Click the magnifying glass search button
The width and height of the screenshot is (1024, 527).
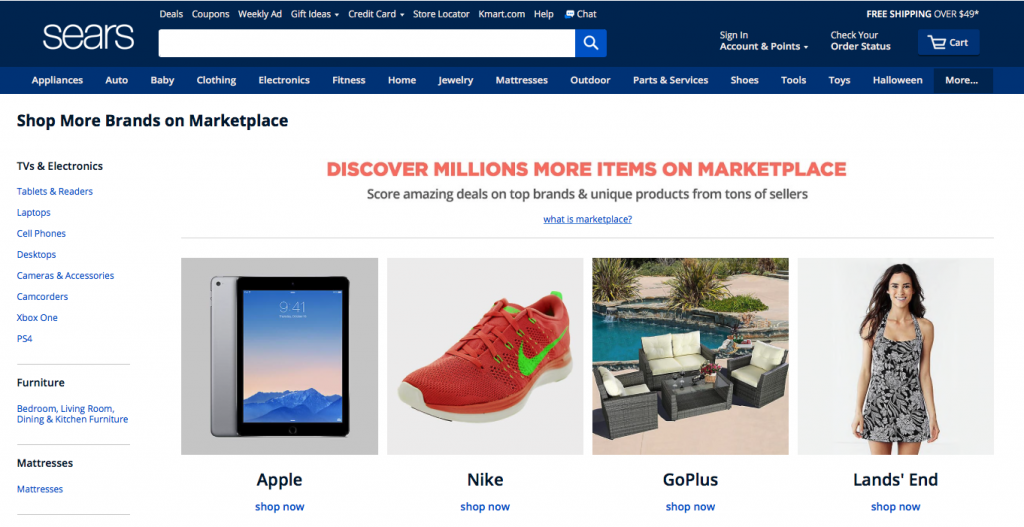[590, 43]
